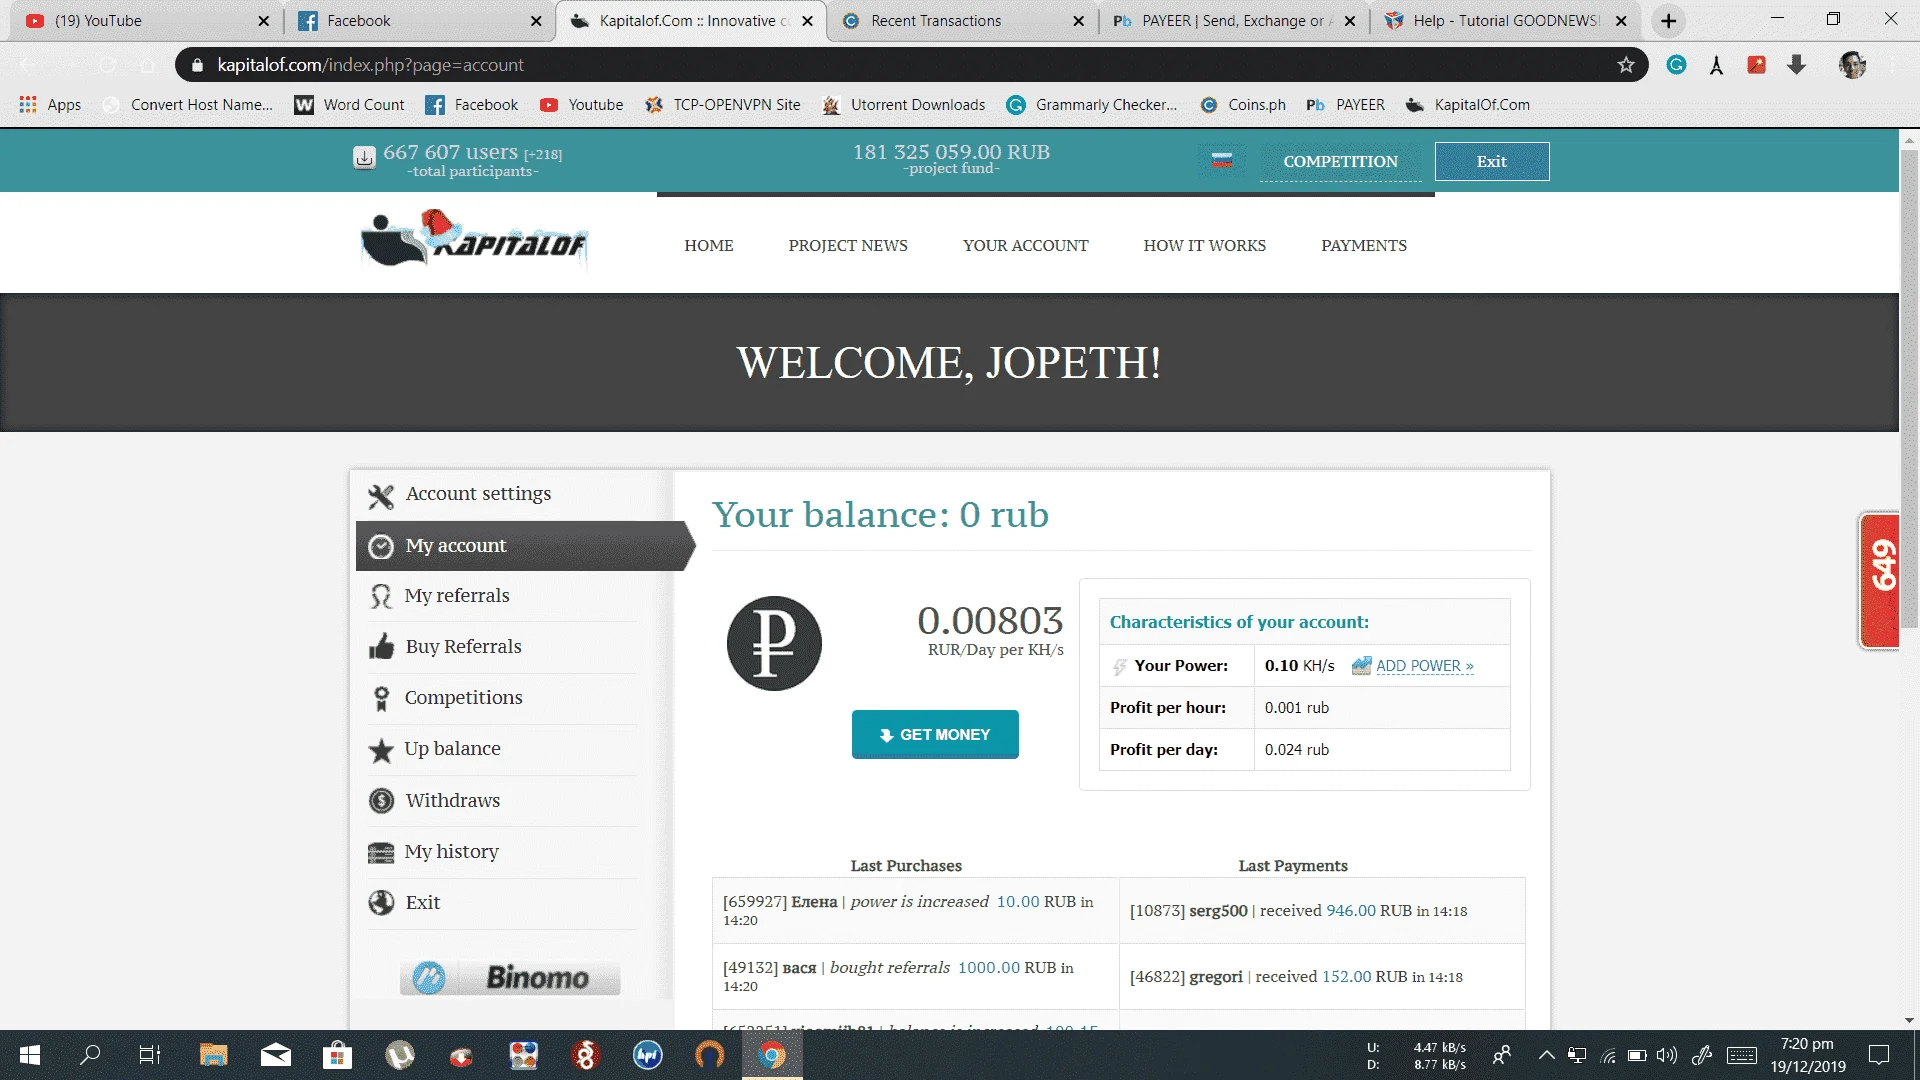
Task: Open YOUR ACCOUNT in the navigation
Action: pos(1025,245)
